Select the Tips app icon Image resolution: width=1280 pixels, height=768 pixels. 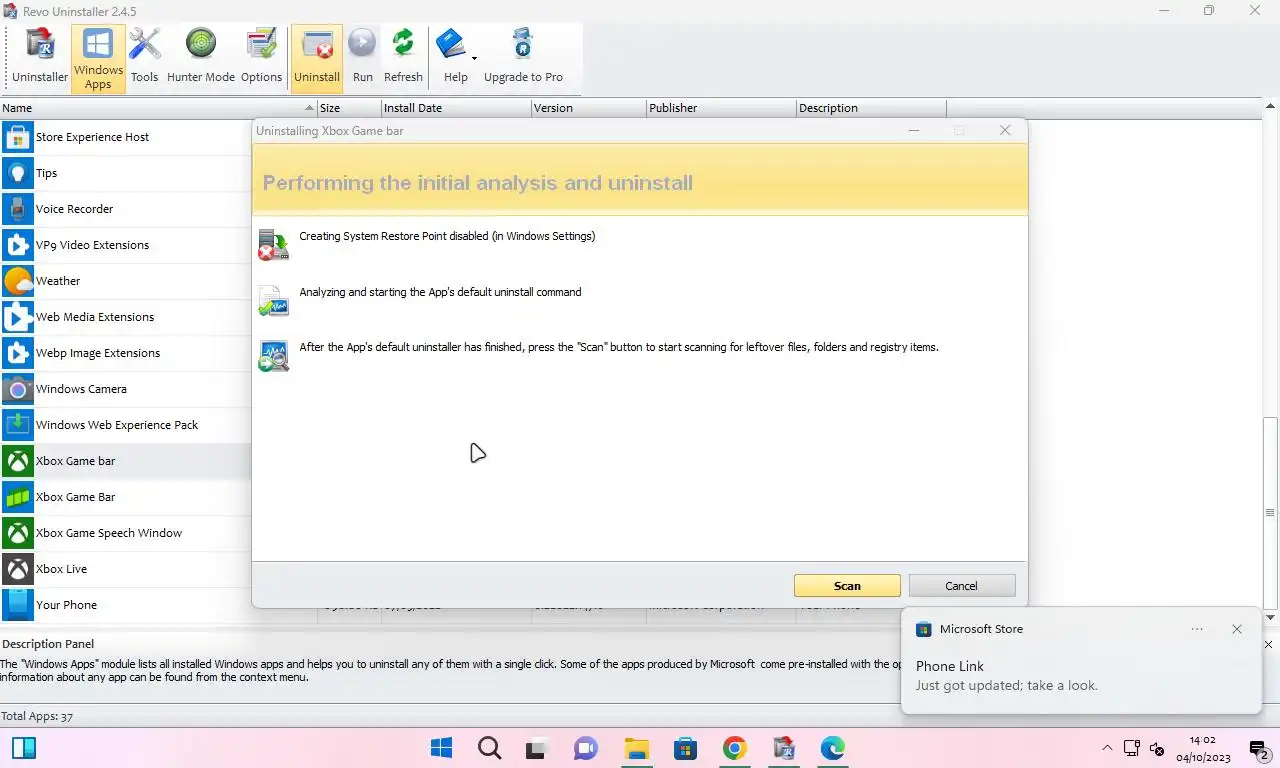[x=17, y=173]
